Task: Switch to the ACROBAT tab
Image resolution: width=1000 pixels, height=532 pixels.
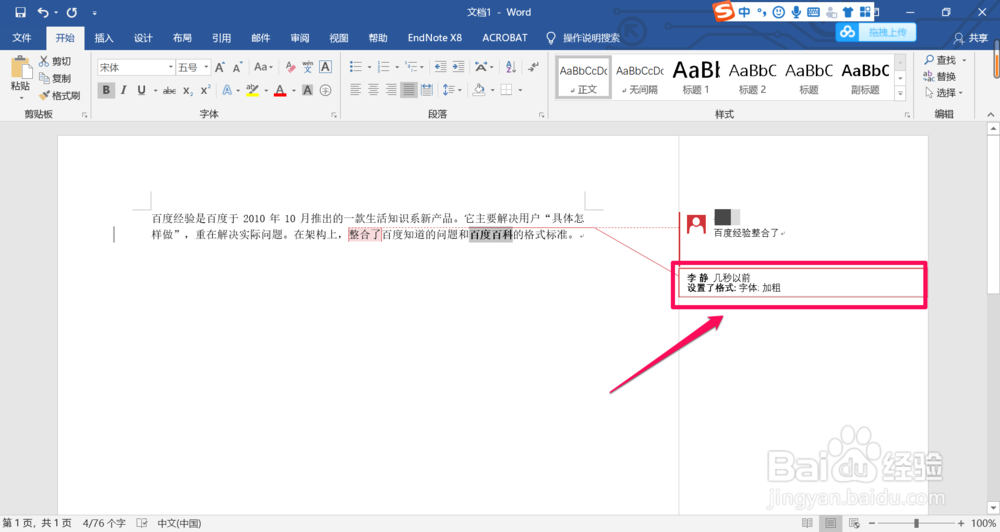Action: point(504,38)
